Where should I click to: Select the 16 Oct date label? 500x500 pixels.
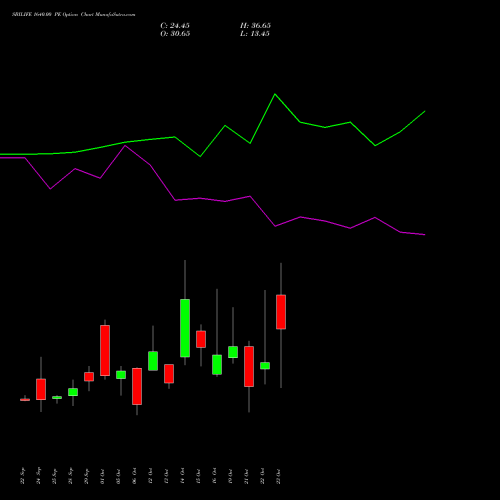pos(214,476)
